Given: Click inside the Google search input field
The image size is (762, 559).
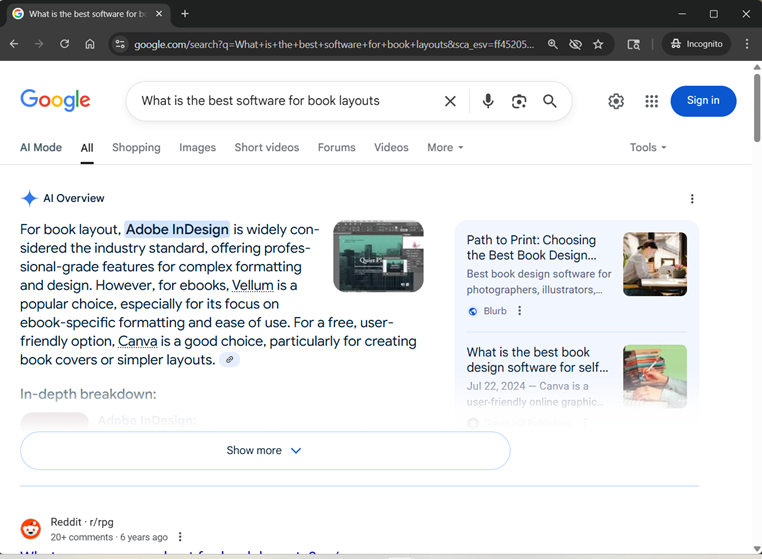Looking at the screenshot, I should click(287, 101).
